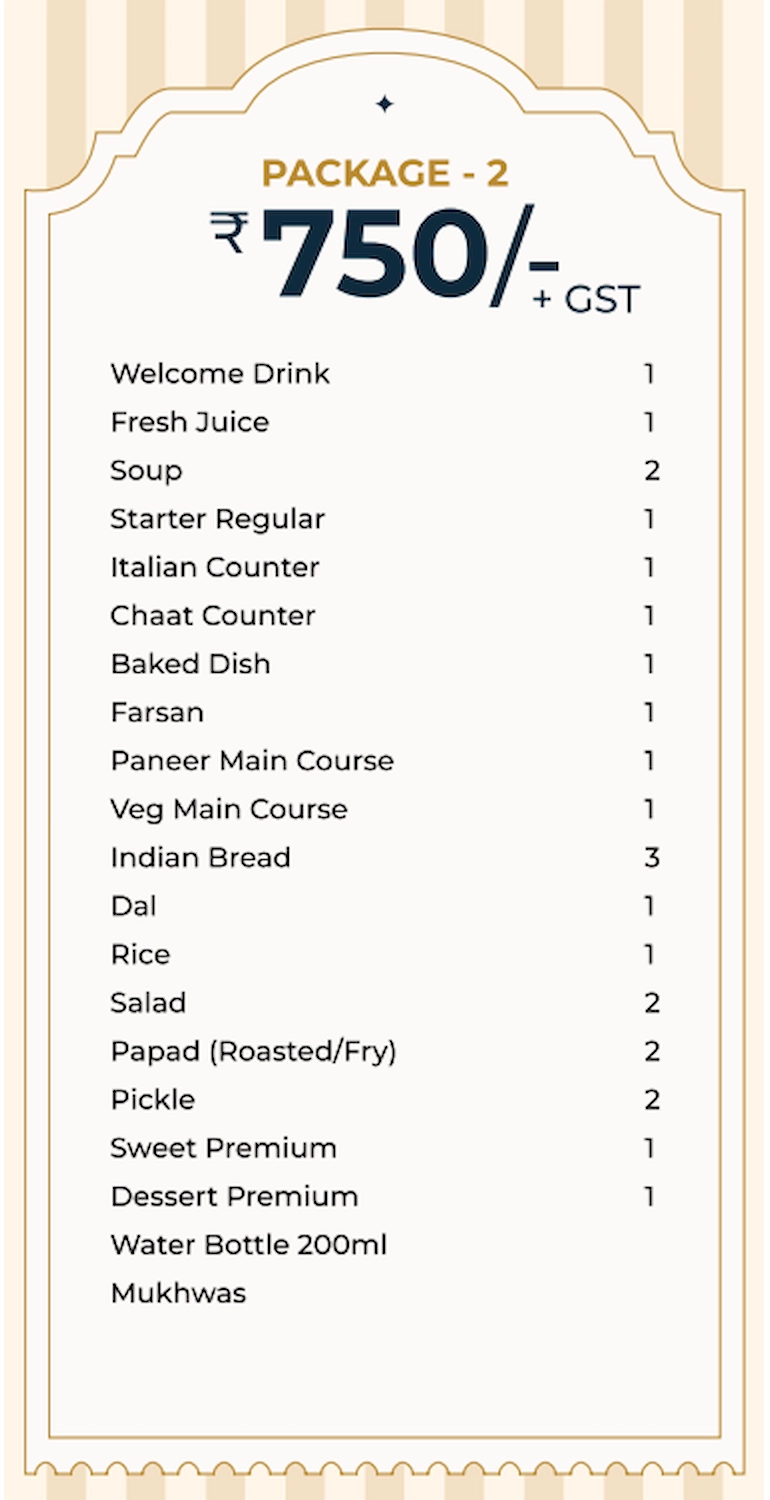This screenshot has height=1500, width=770.
Task: Click Veg Main Course entry
Action: click(229, 809)
